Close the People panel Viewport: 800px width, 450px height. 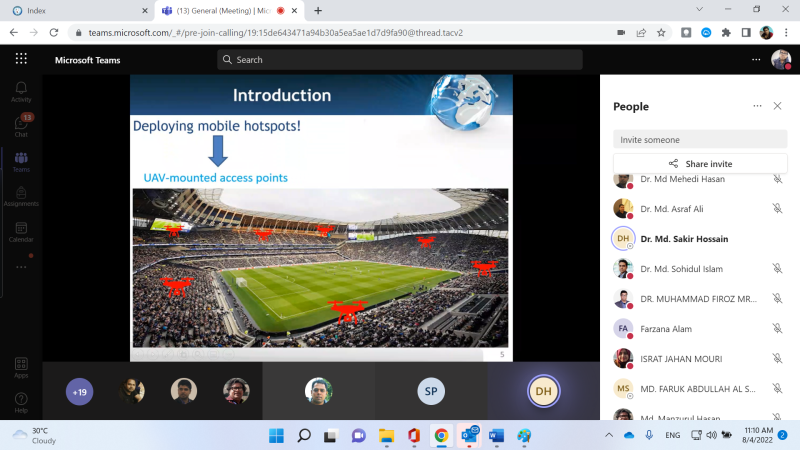coord(777,106)
